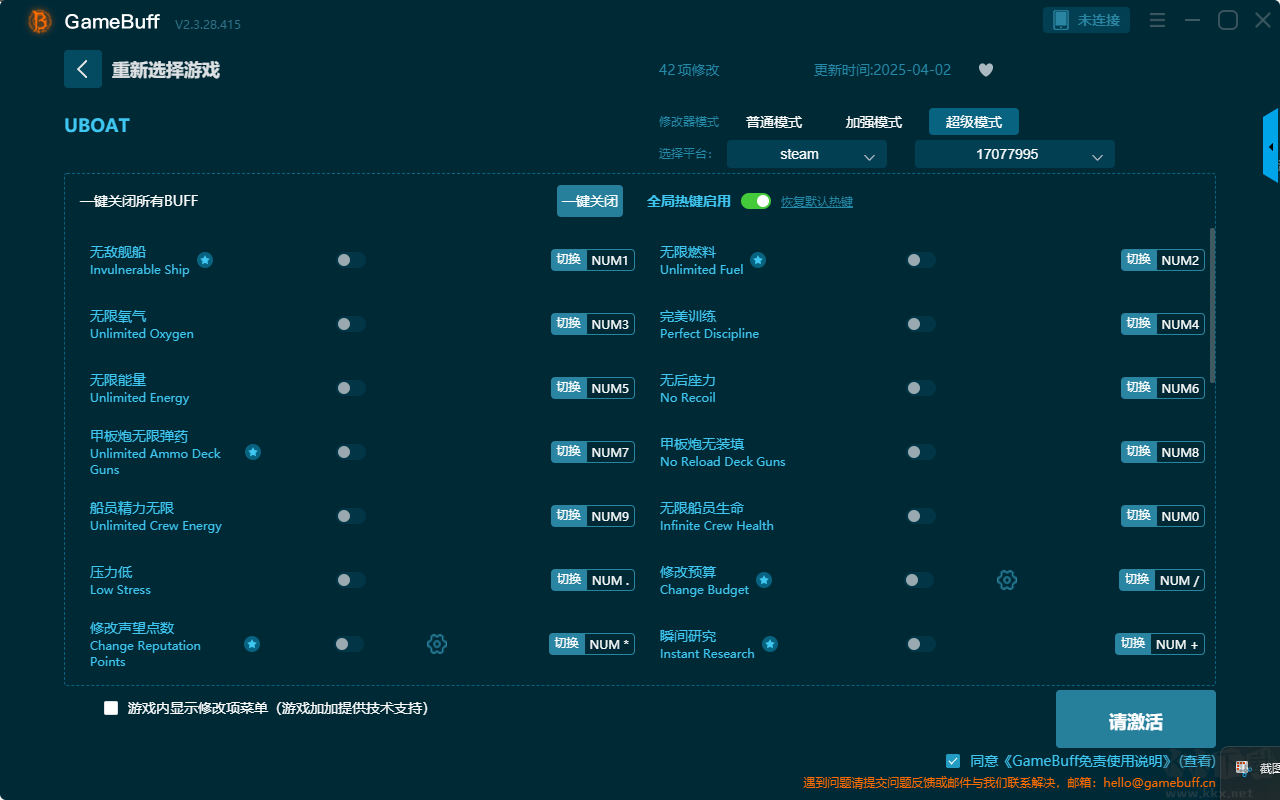Click the star beside Unlimited Ammo Deck Guns
Screen dimensions: 1280x800
[253, 452]
